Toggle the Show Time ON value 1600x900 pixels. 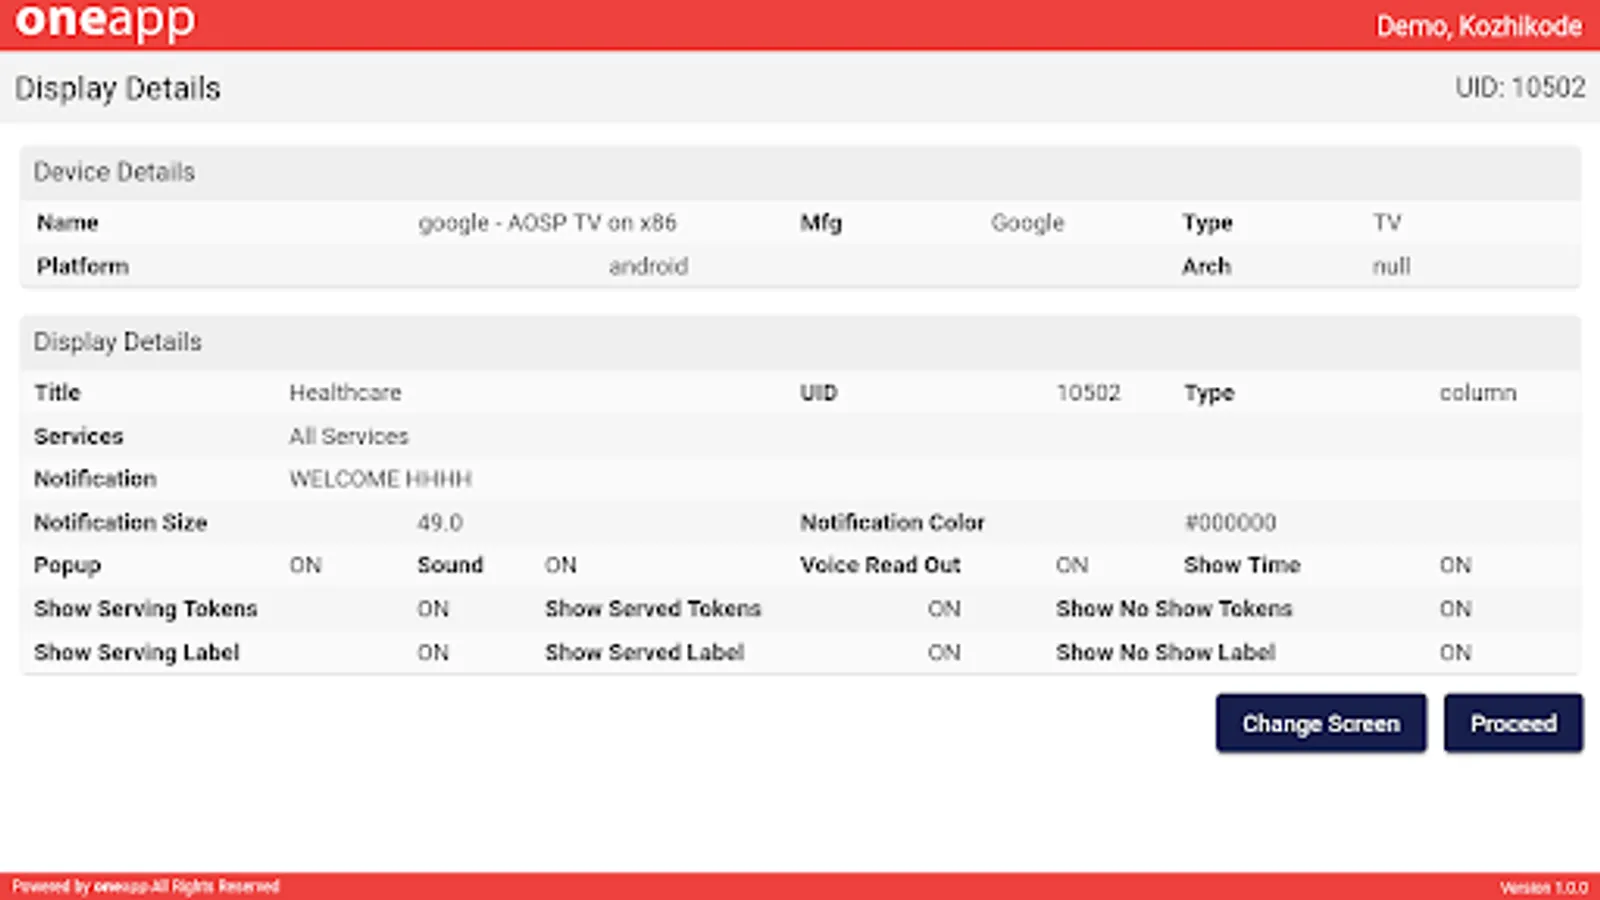(x=1454, y=565)
